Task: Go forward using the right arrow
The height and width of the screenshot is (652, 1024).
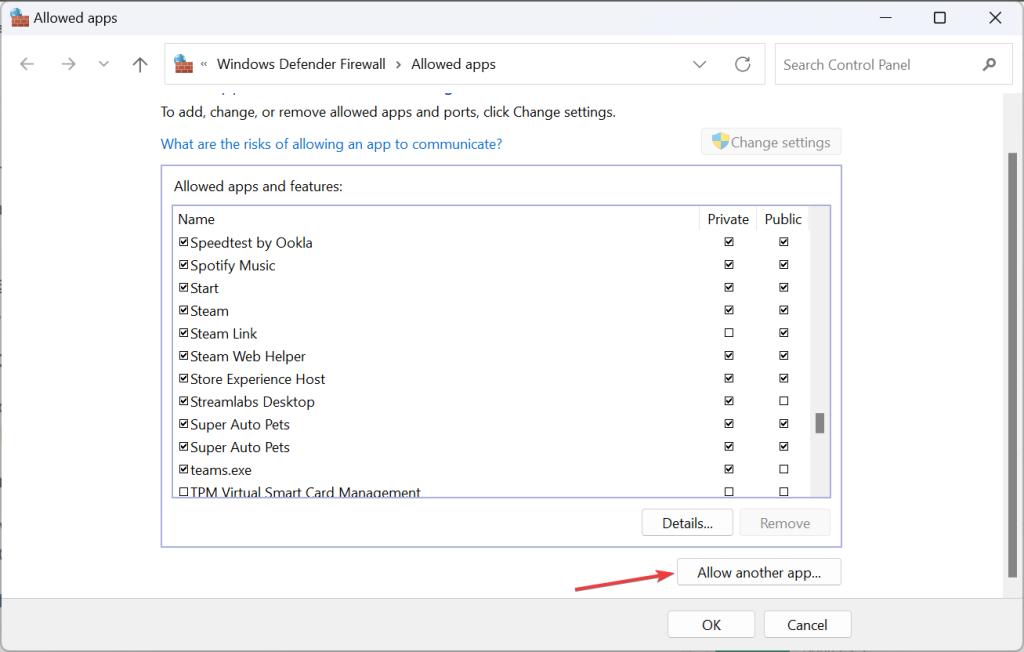Action: pyautogui.click(x=68, y=64)
